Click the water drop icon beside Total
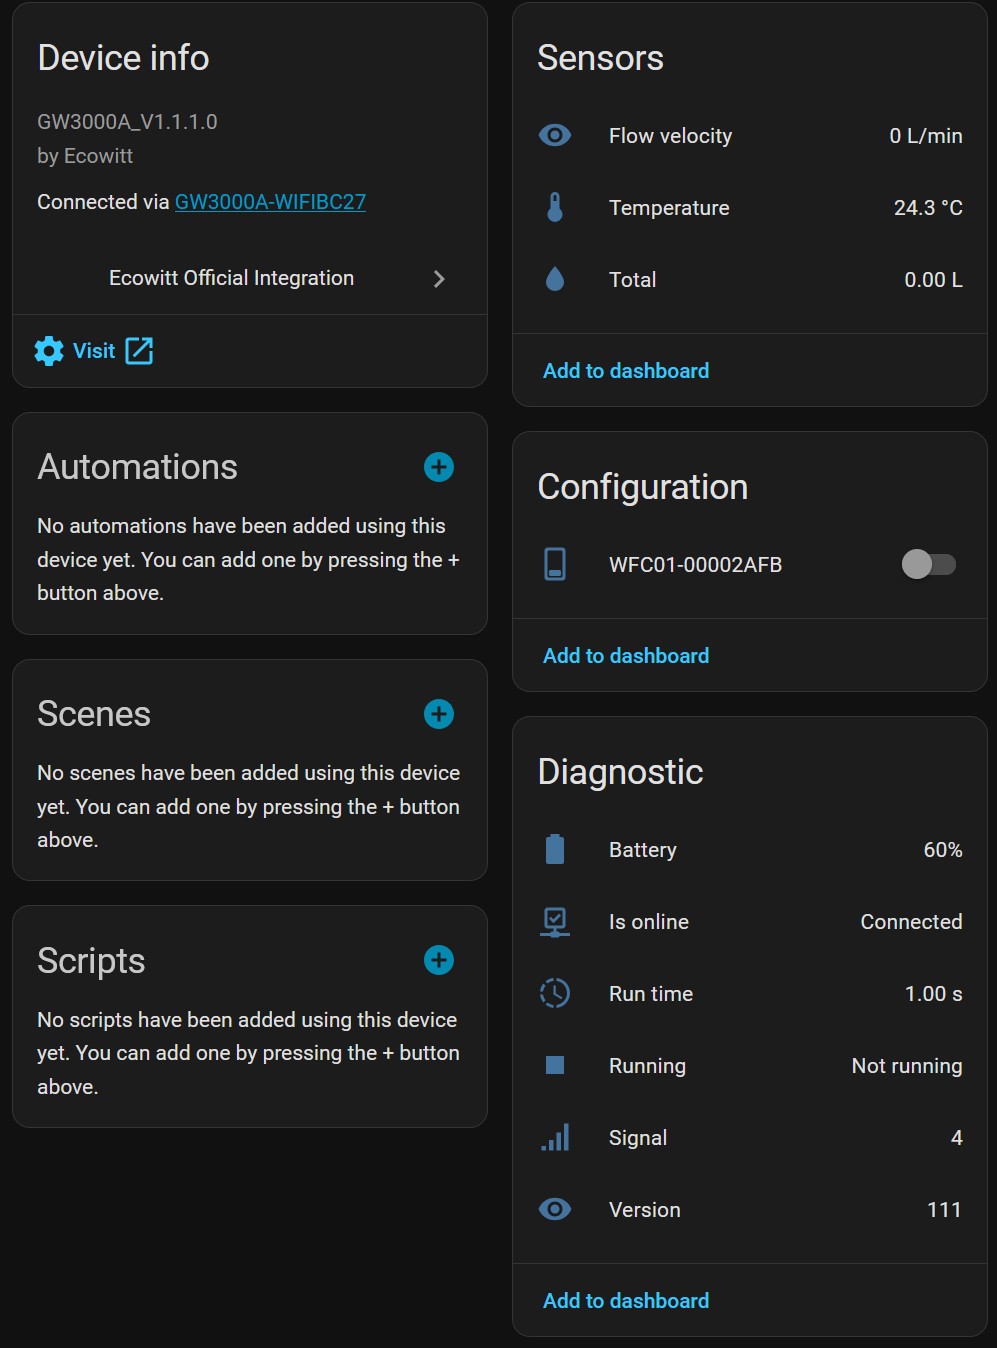The height and width of the screenshot is (1348, 997). [555, 280]
